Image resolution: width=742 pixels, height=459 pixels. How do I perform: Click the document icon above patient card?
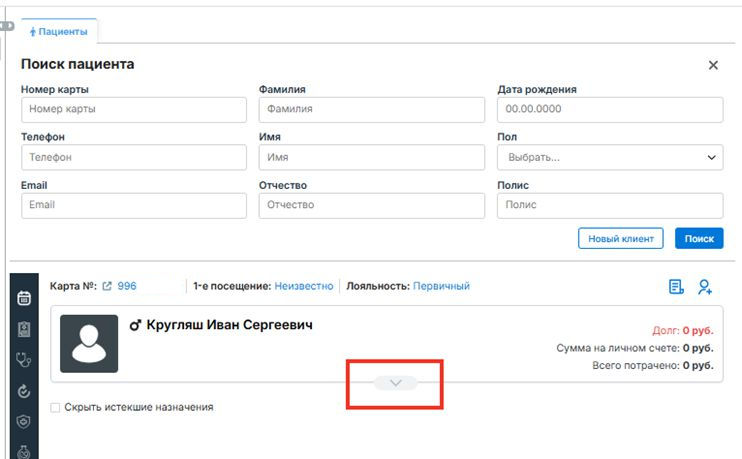(677, 287)
